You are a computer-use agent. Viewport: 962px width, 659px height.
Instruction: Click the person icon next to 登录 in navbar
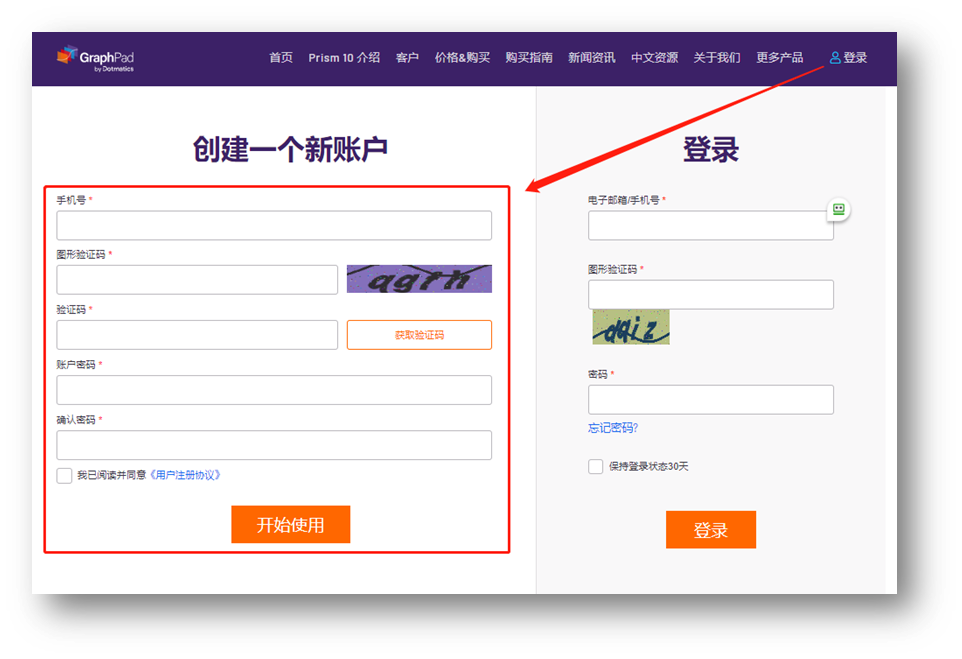coord(833,57)
